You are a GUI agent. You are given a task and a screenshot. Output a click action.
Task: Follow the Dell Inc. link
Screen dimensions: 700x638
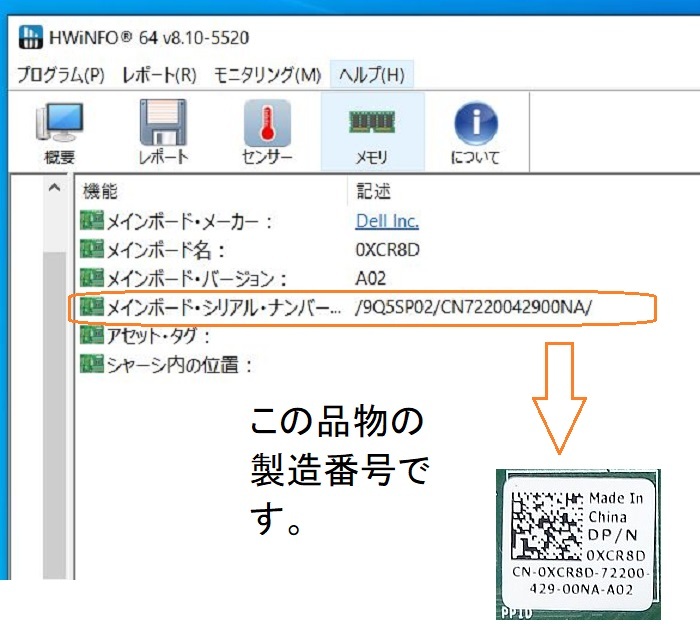(x=387, y=221)
